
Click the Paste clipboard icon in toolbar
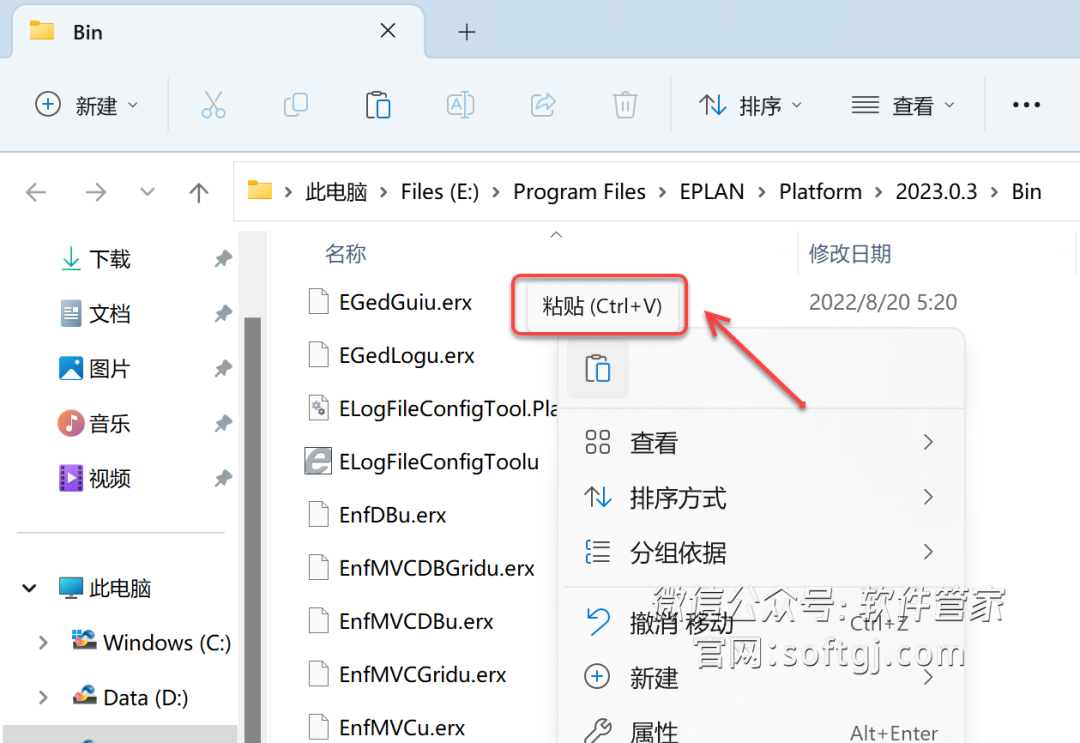point(378,105)
